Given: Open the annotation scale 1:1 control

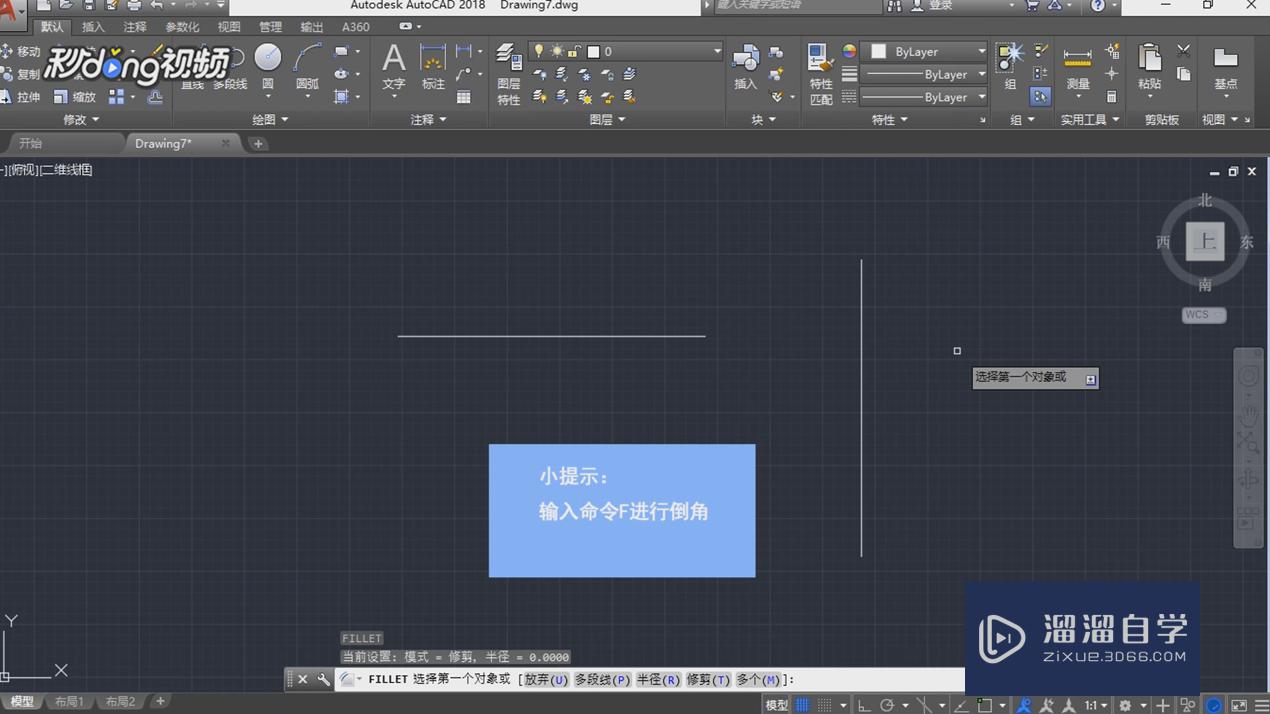Looking at the screenshot, I should 1093,703.
